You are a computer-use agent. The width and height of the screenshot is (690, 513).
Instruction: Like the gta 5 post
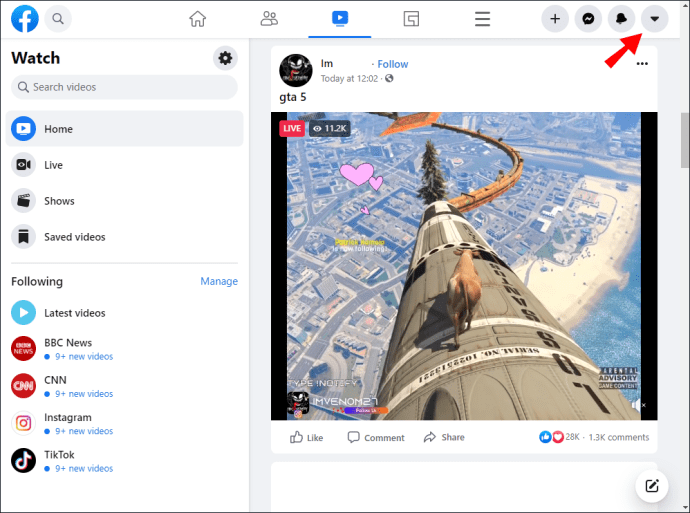(x=306, y=437)
